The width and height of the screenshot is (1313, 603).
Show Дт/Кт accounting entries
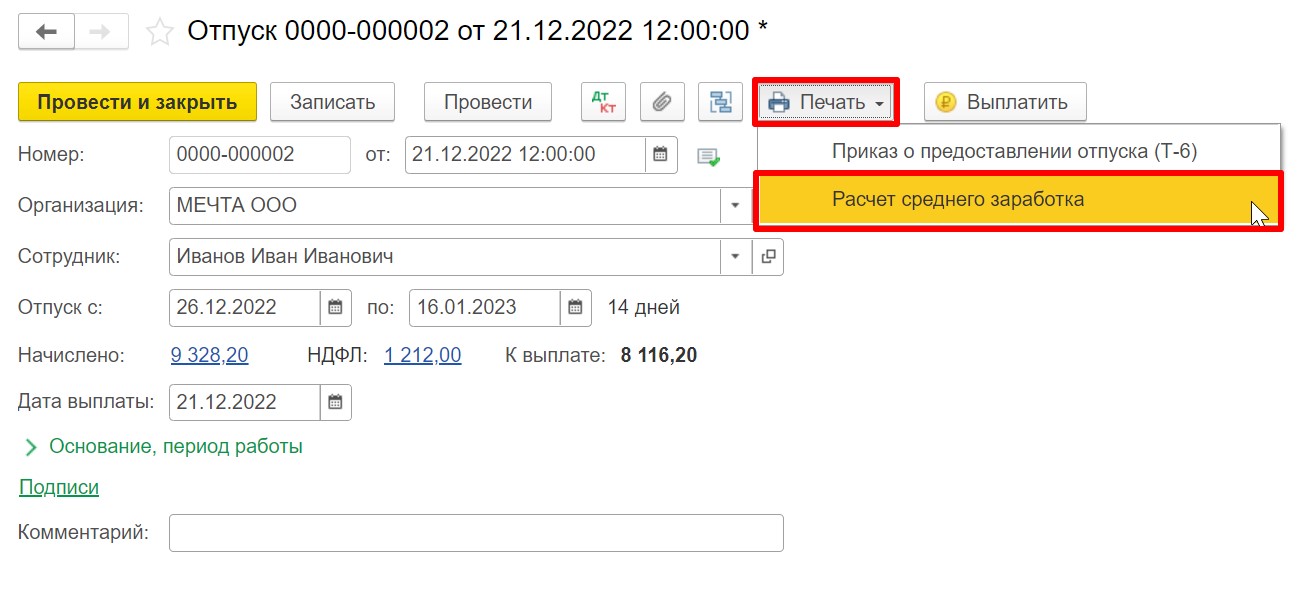click(x=603, y=102)
